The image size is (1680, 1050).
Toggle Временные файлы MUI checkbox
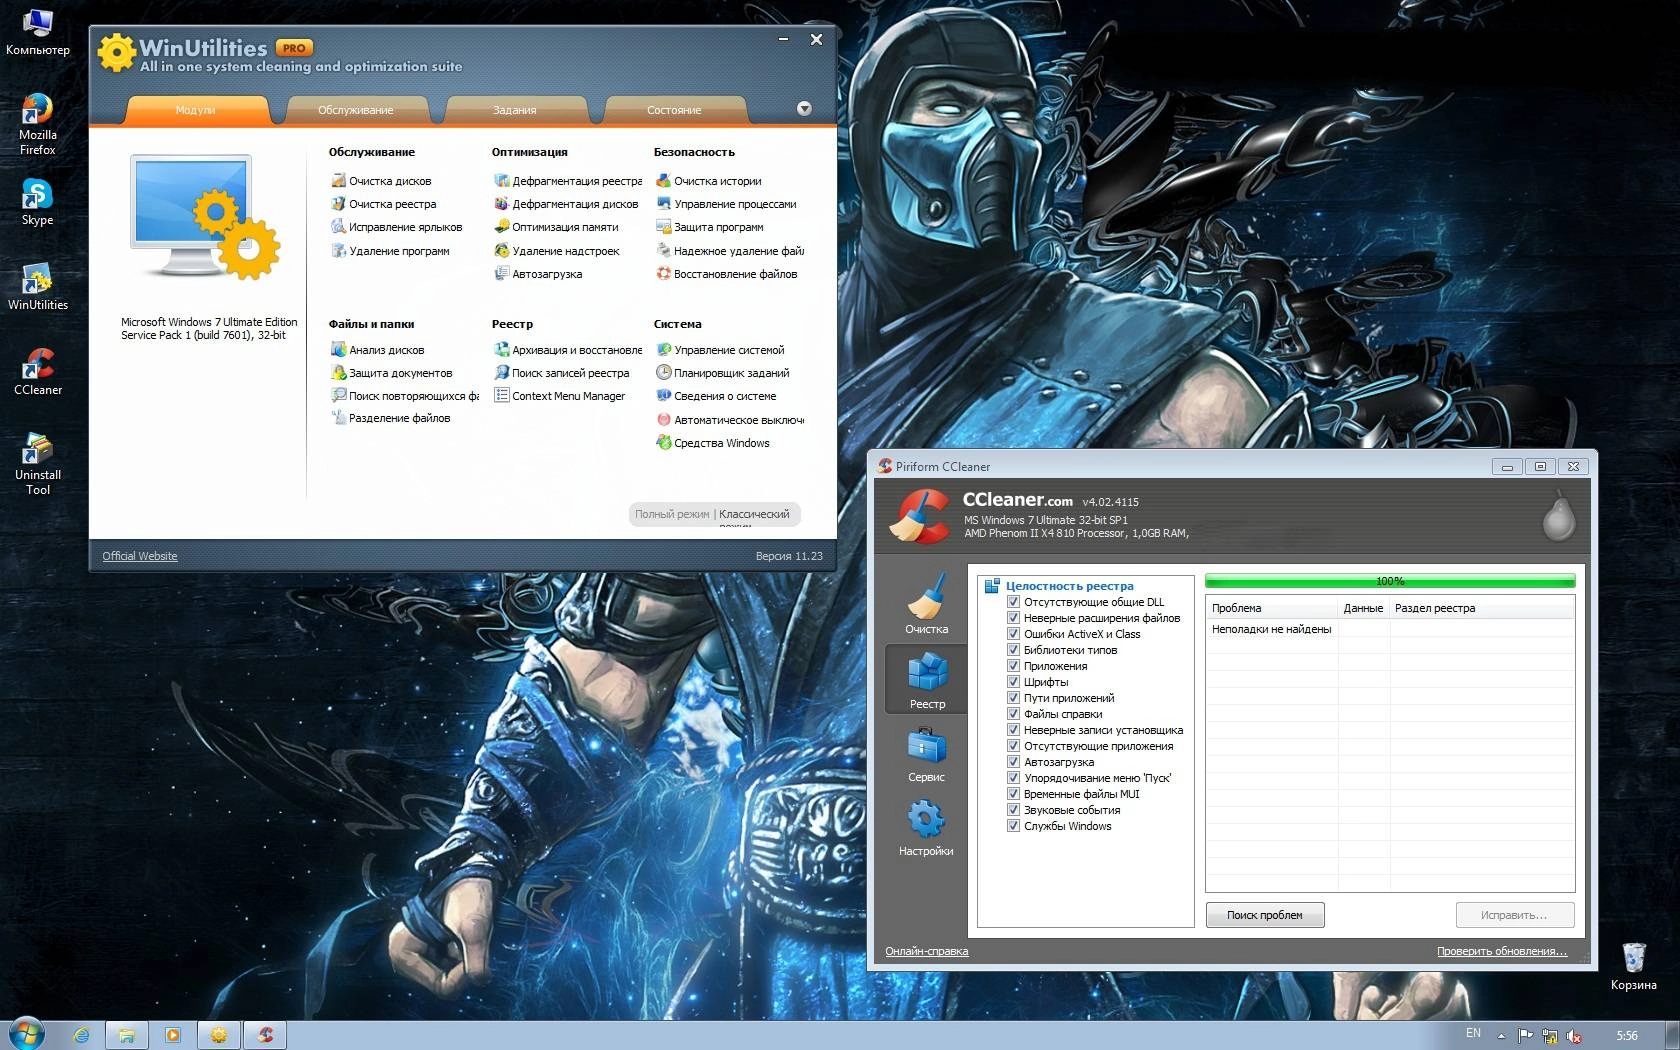pos(1013,794)
